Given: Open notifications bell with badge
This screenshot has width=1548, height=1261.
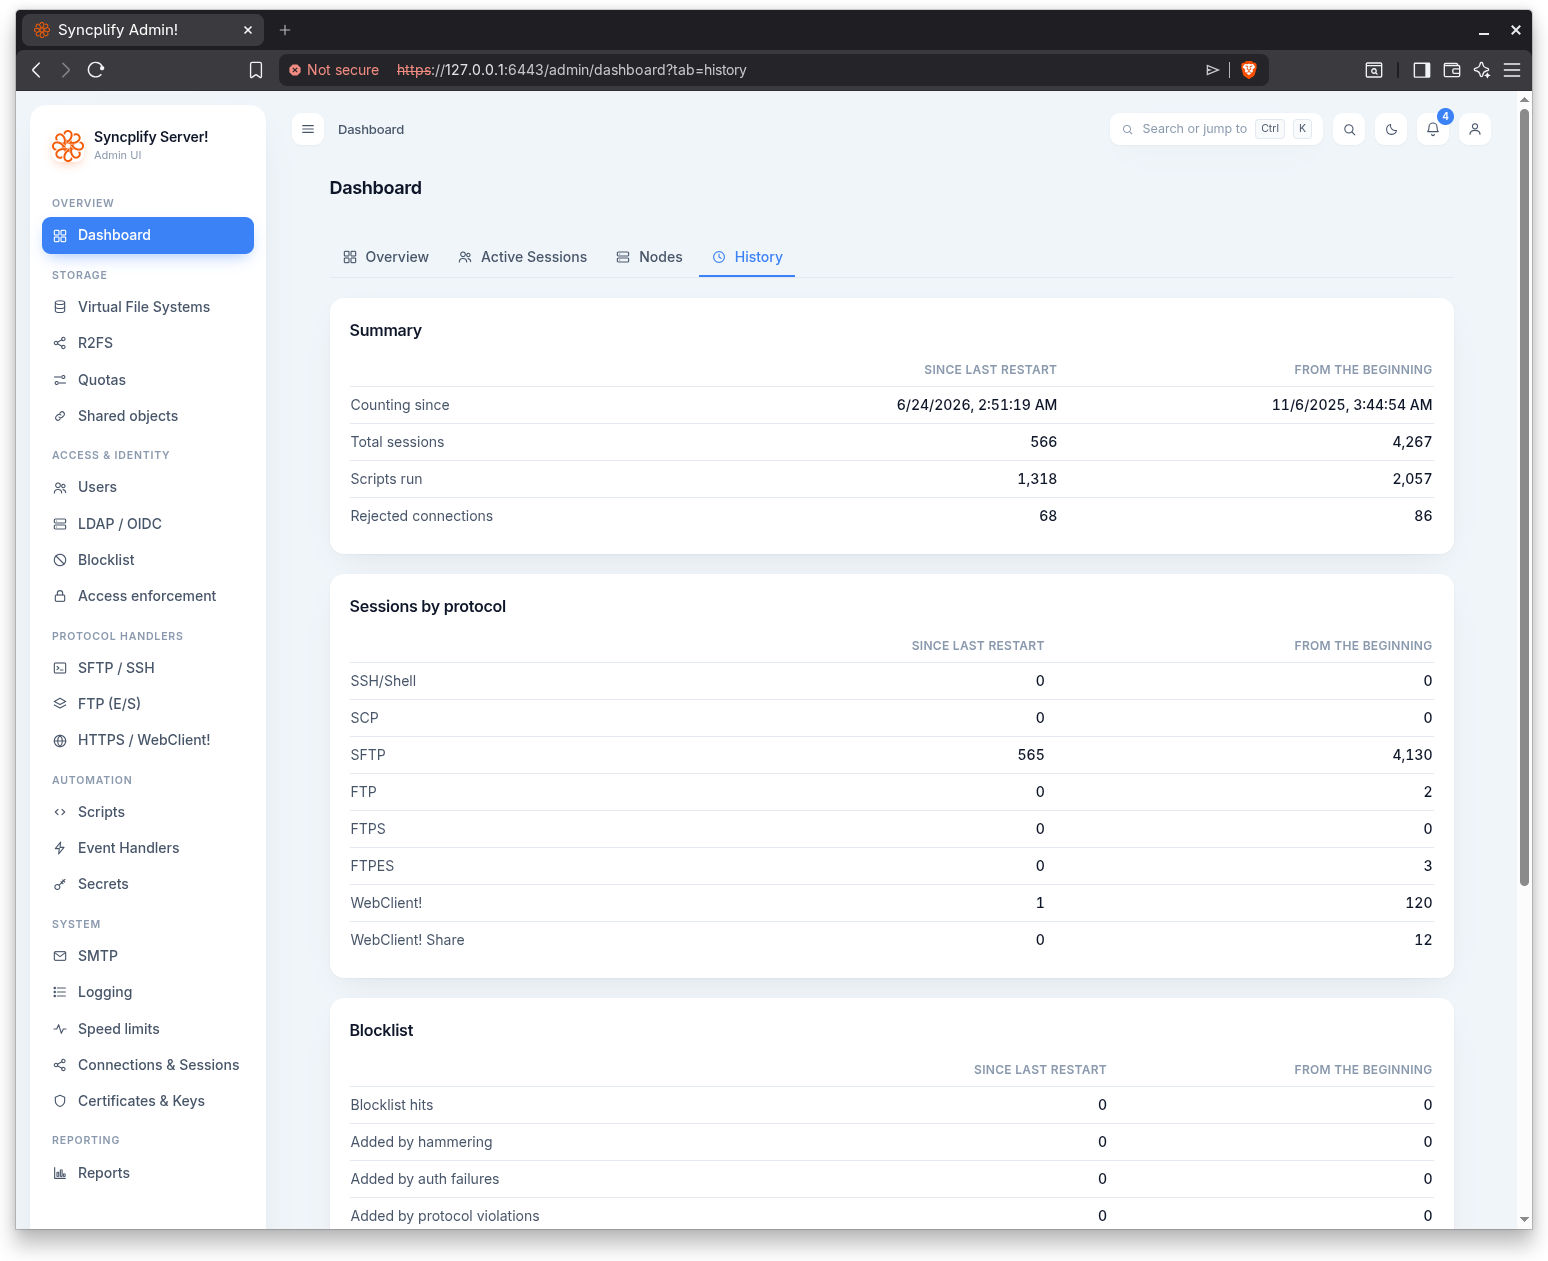Looking at the screenshot, I should pos(1433,129).
